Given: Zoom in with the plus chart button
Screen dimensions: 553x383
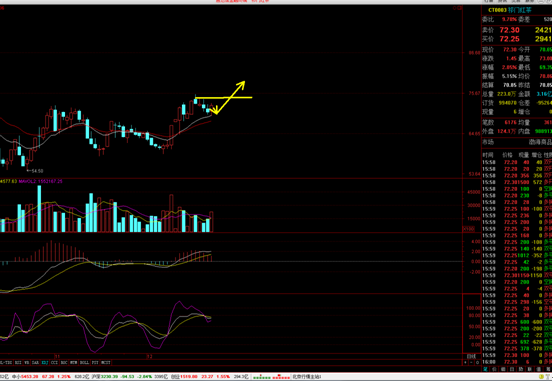Looking at the screenshot, I should (x=466, y=362).
